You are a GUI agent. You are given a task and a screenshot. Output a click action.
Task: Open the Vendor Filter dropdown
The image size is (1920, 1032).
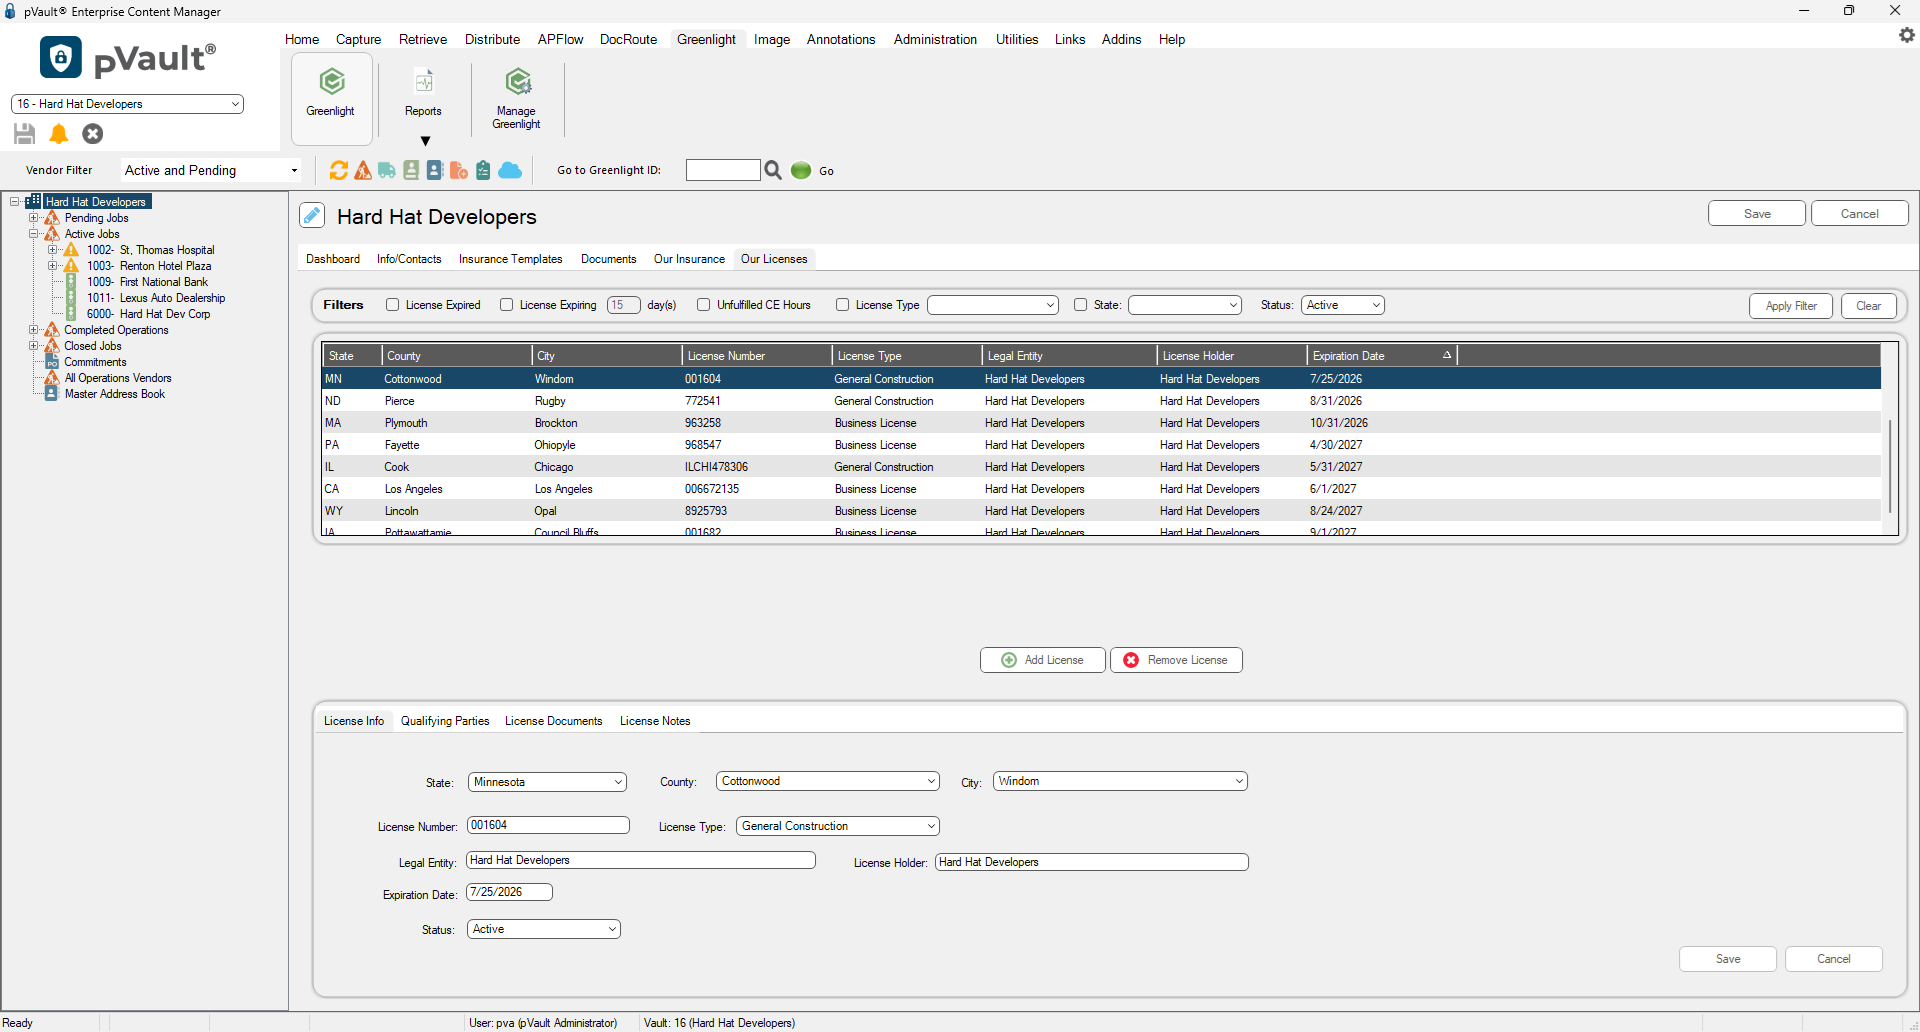click(211, 170)
